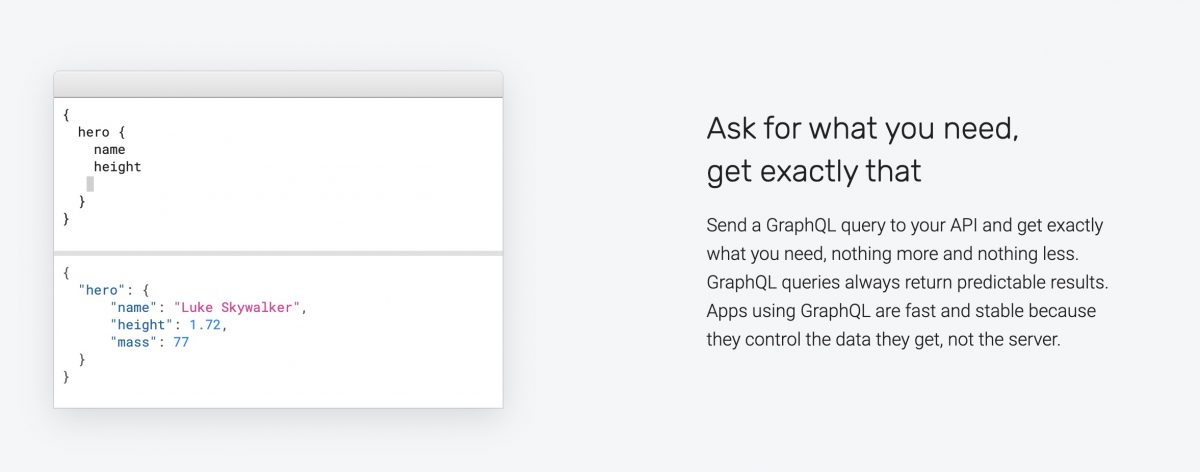This screenshot has height=472, width=1200.
Task: Click the gray text cursor block in query editor
Action: point(90,184)
